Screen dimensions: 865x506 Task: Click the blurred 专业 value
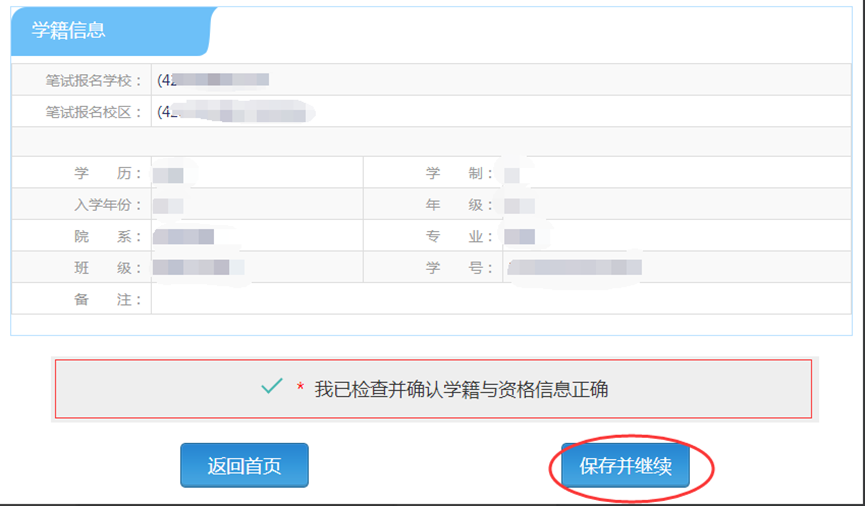(x=519, y=237)
